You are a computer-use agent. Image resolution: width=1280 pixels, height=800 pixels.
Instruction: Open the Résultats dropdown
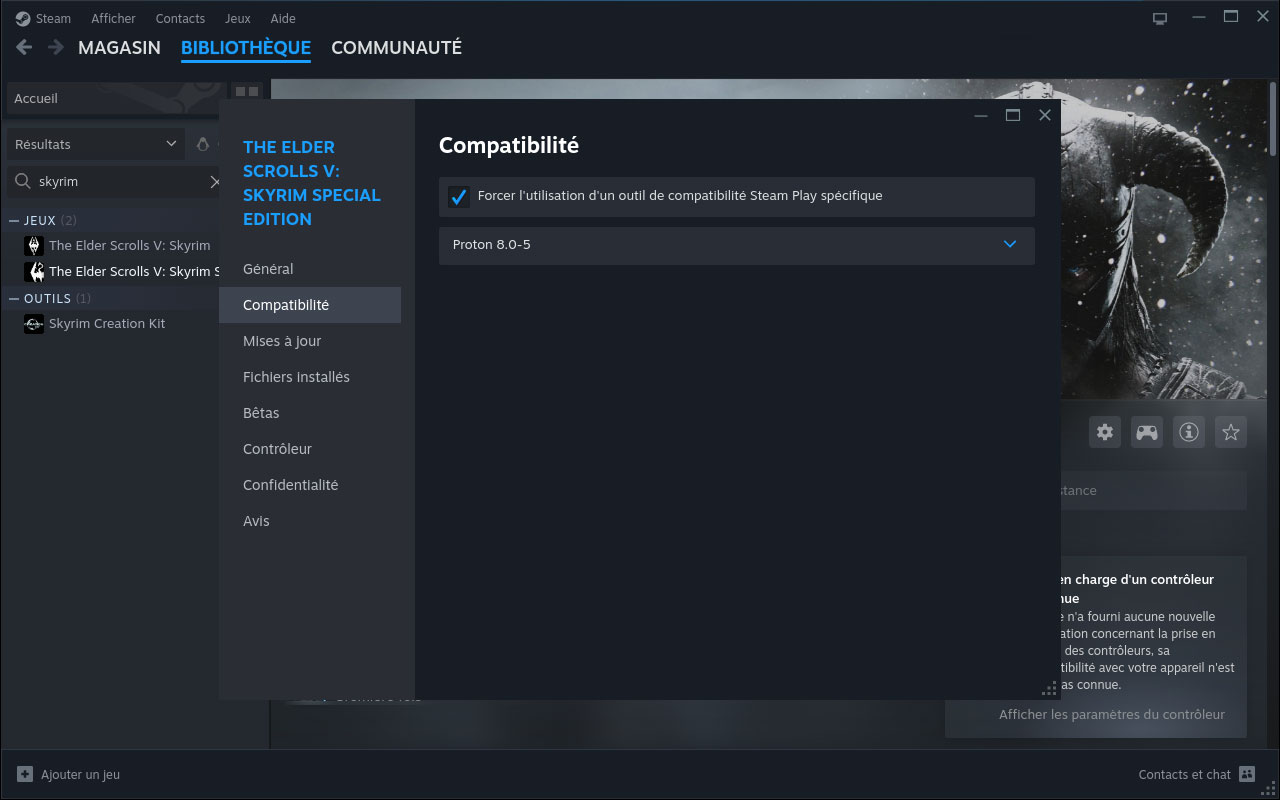click(96, 144)
